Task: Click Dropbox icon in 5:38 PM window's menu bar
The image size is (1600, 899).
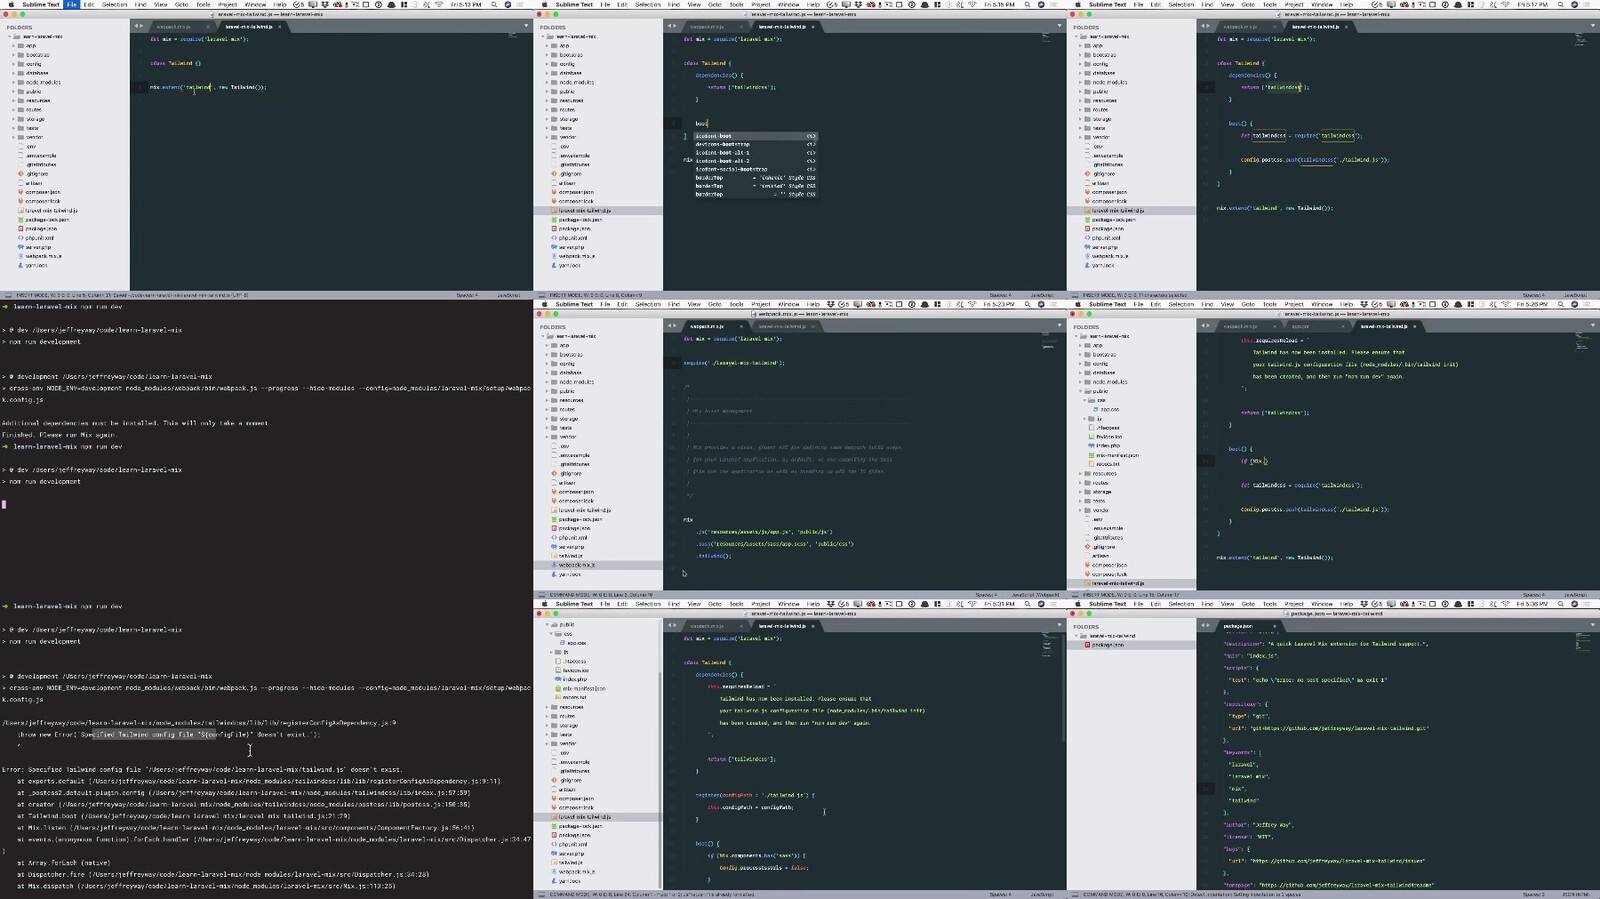Action: click(x=1366, y=604)
